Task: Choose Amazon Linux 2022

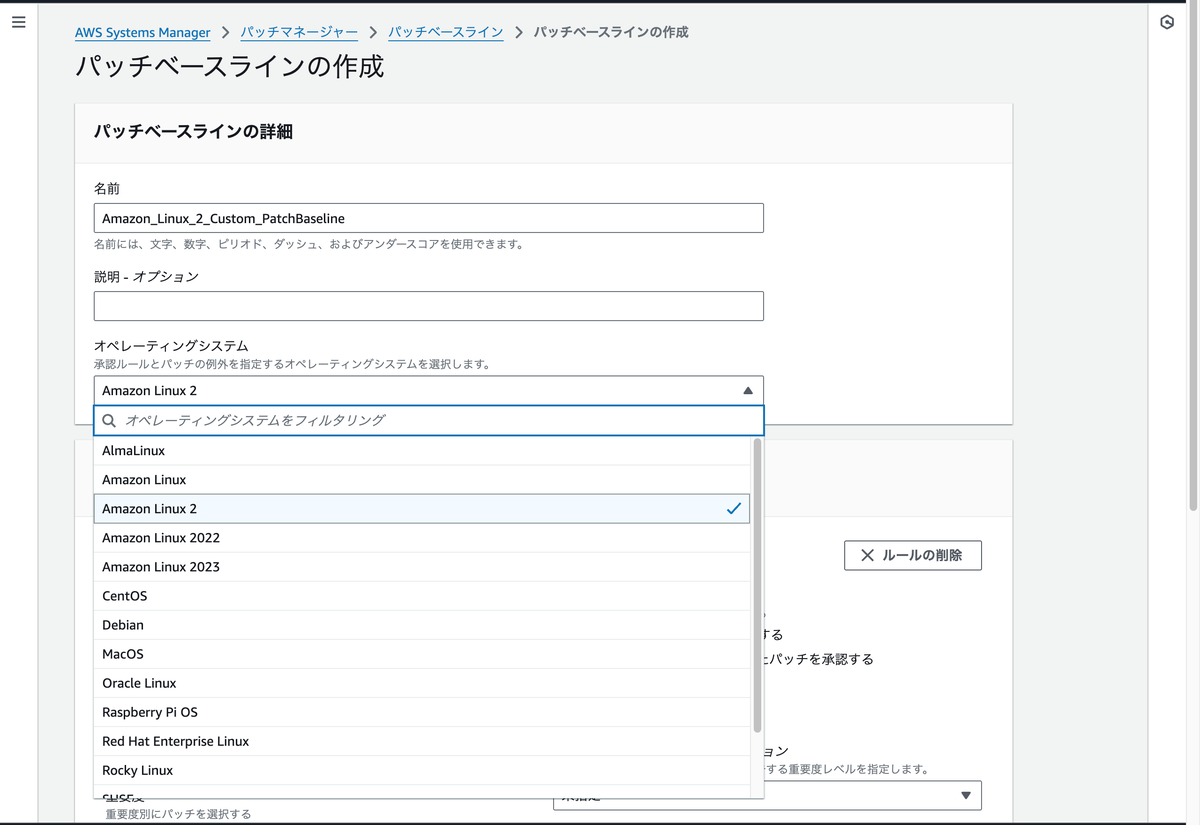Action: point(422,538)
